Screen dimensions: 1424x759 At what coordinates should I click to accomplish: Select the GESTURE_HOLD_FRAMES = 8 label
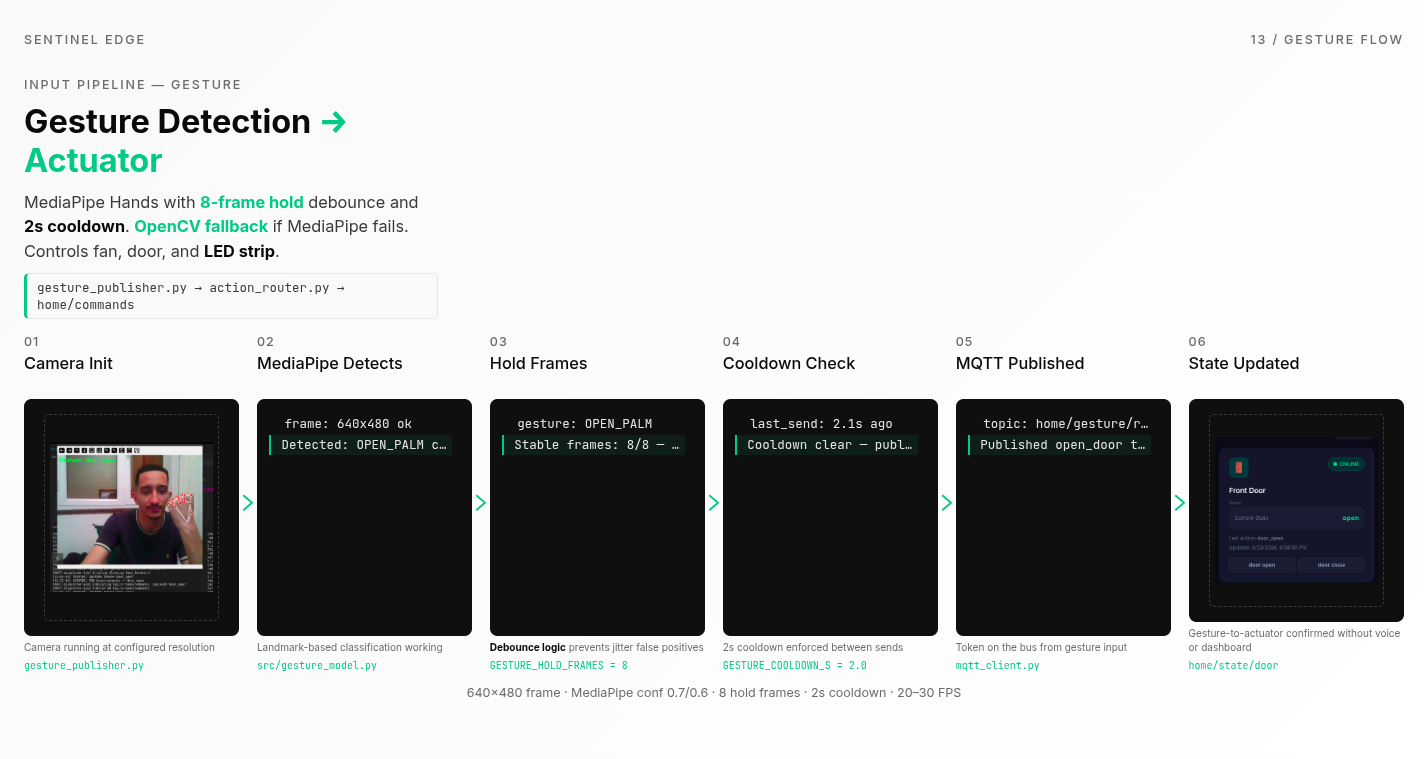coord(559,665)
